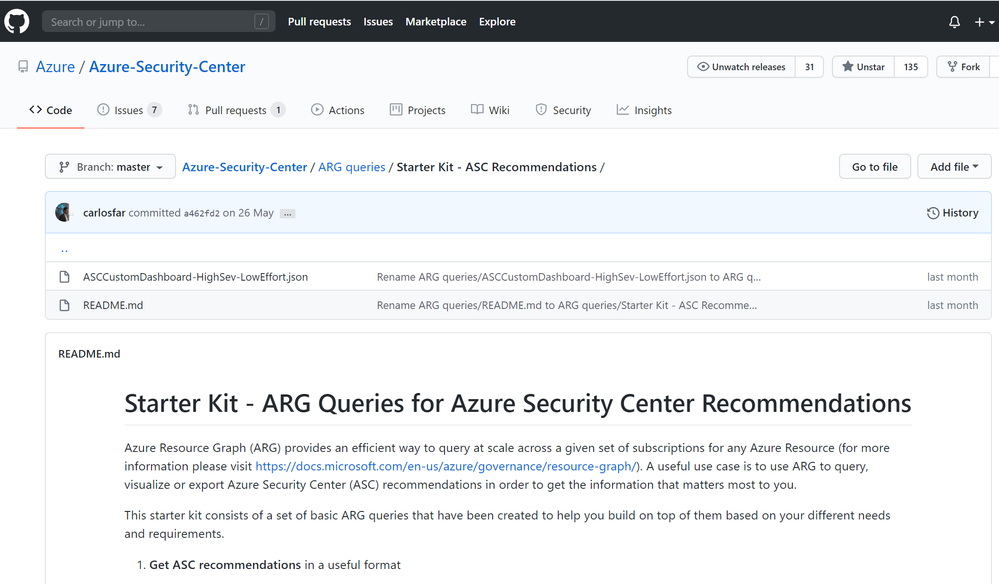This screenshot has height=584, width=999.
Task: Open the GitHub homepage via Octocat logo
Action: (x=17, y=22)
